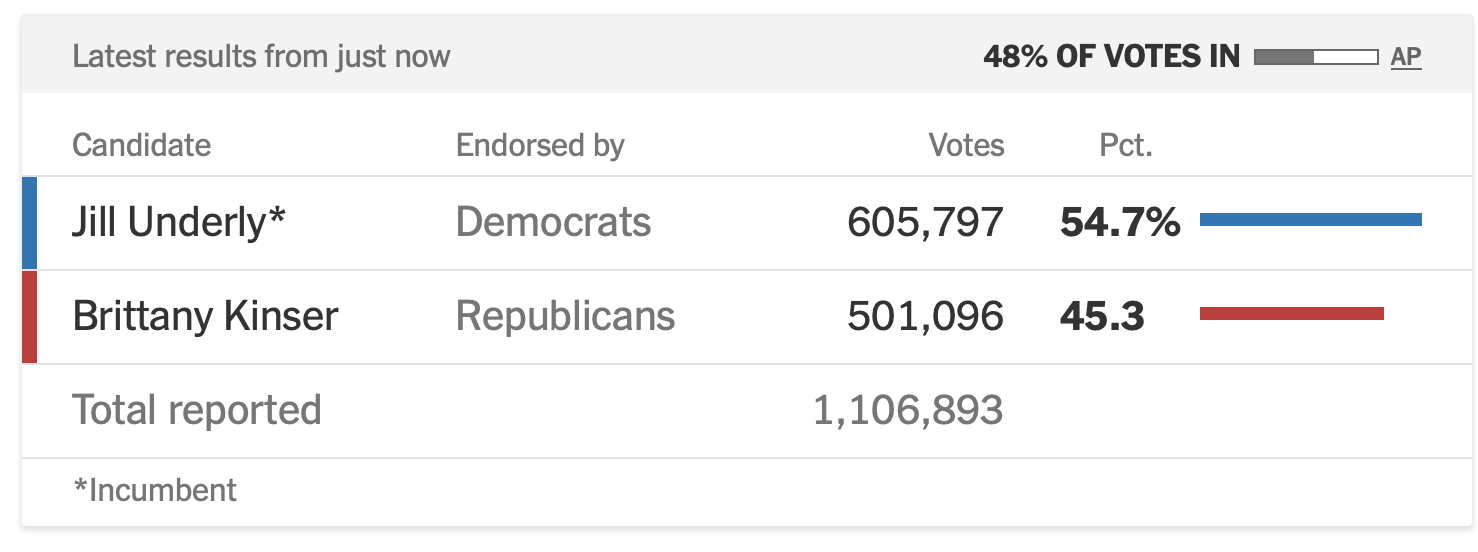1478x552 pixels.
Task: Click the Candidate column header
Action: [141, 145]
